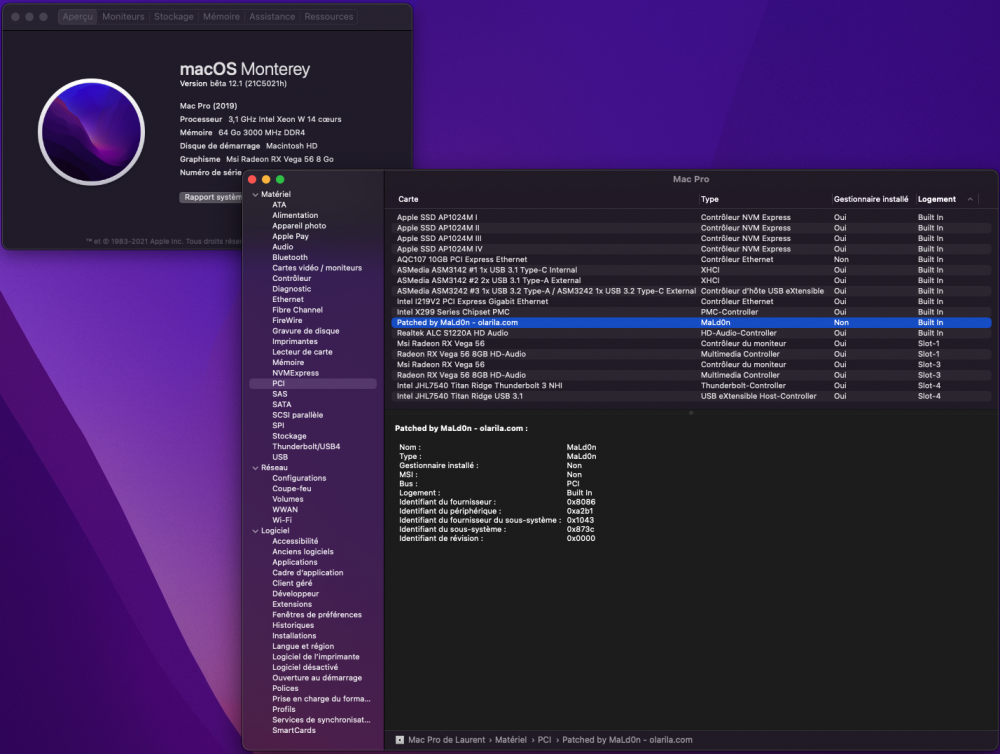This screenshot has height=754, width=1000.
Task: Sort by the Logement column arrow
Action: coord(970,199)
